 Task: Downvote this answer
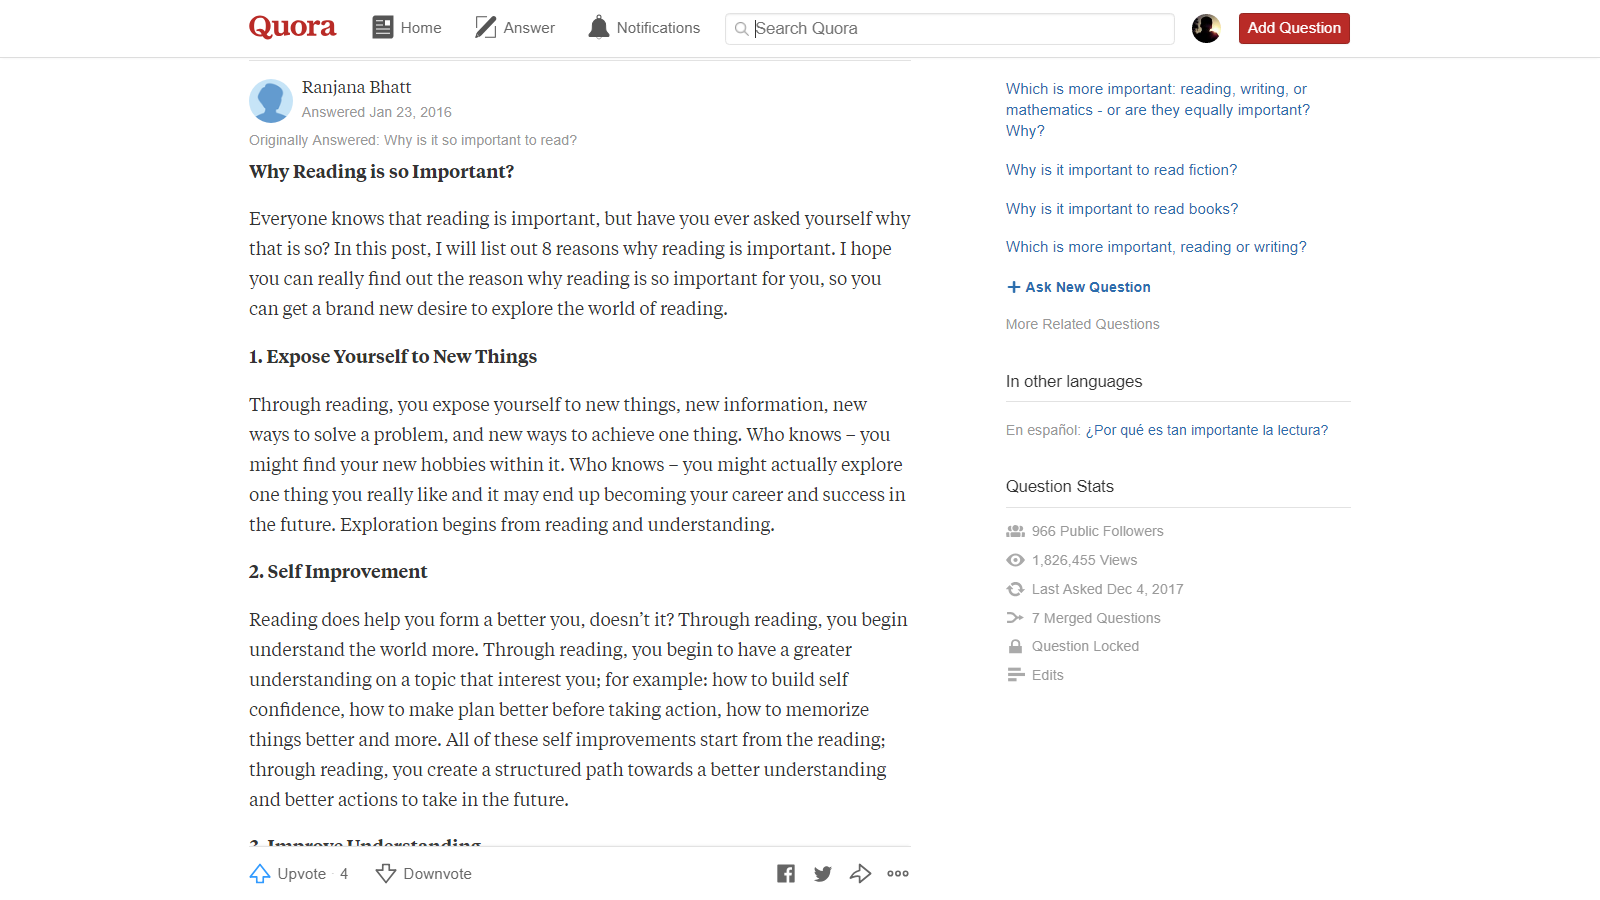tap(424, 874)
